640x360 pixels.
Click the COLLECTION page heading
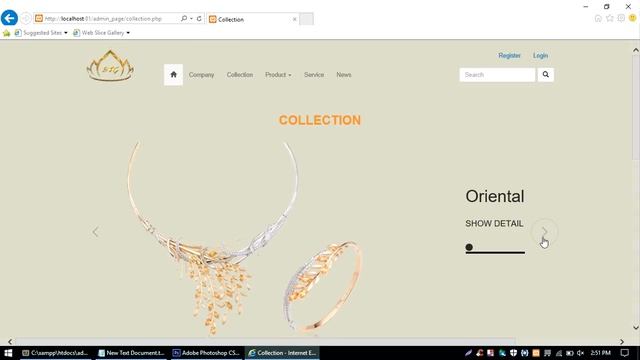click(x=320, y=120)
